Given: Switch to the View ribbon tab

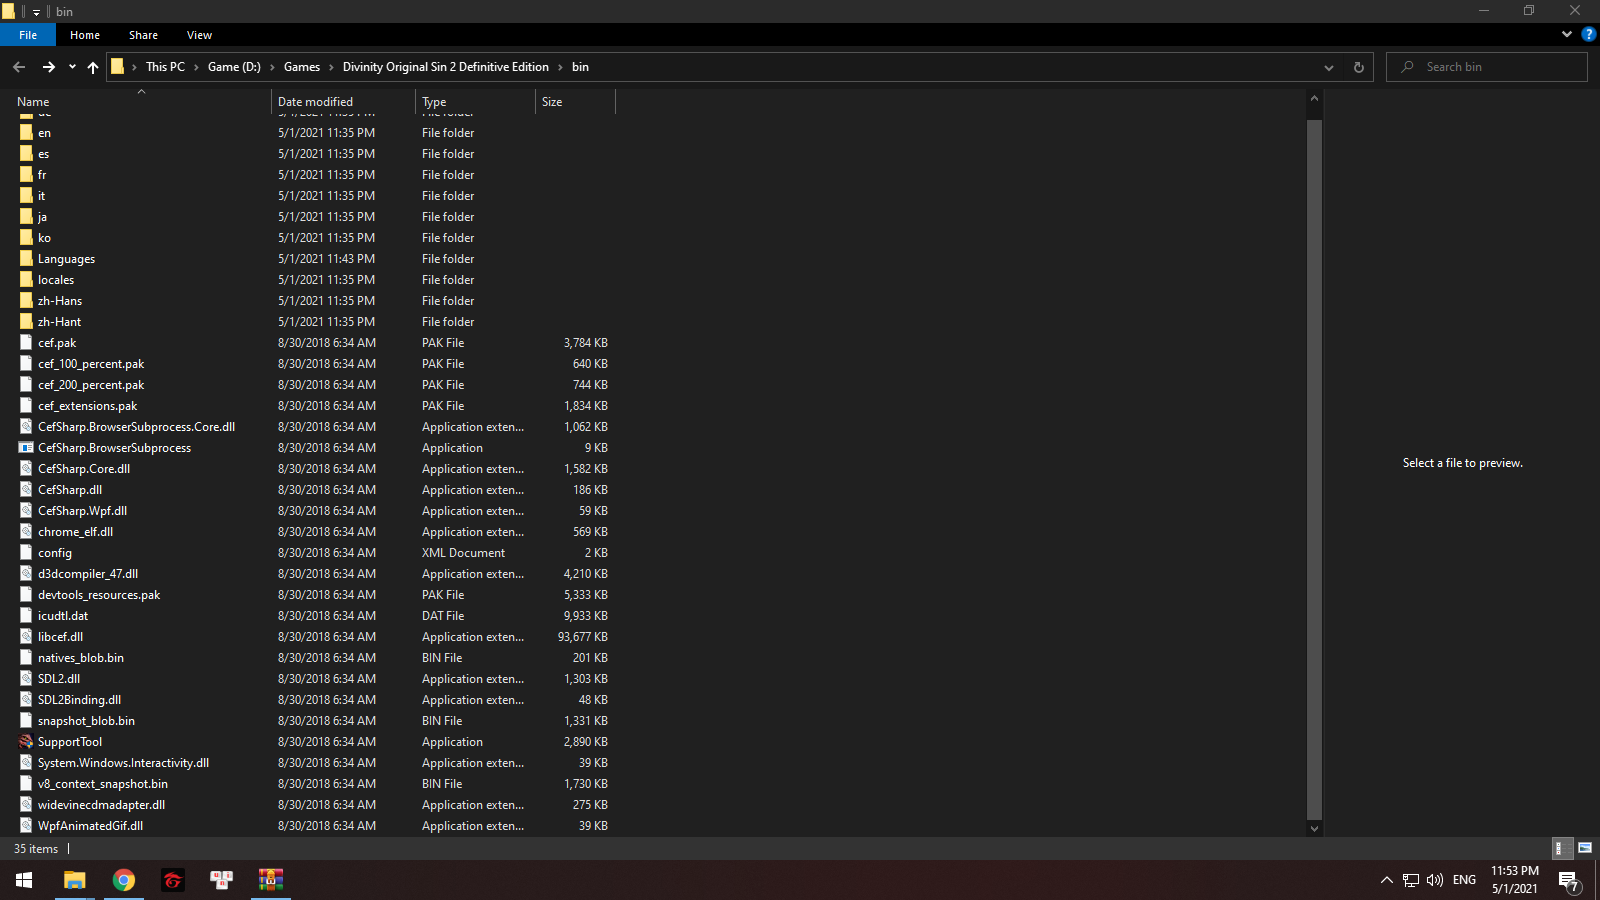Looking at the screenshot, I should pyautogui.click(x=199, y=35).
